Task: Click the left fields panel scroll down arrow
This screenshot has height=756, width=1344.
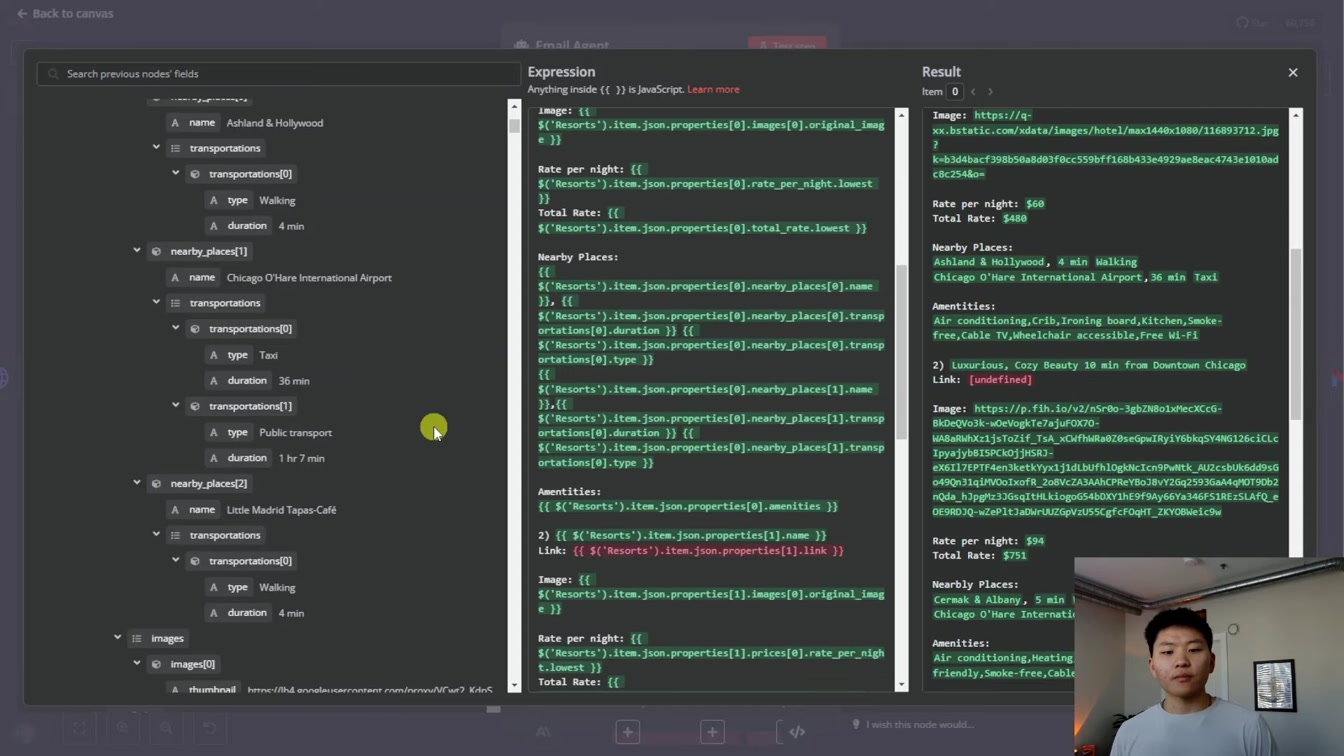Action: [x=514, y=685]
